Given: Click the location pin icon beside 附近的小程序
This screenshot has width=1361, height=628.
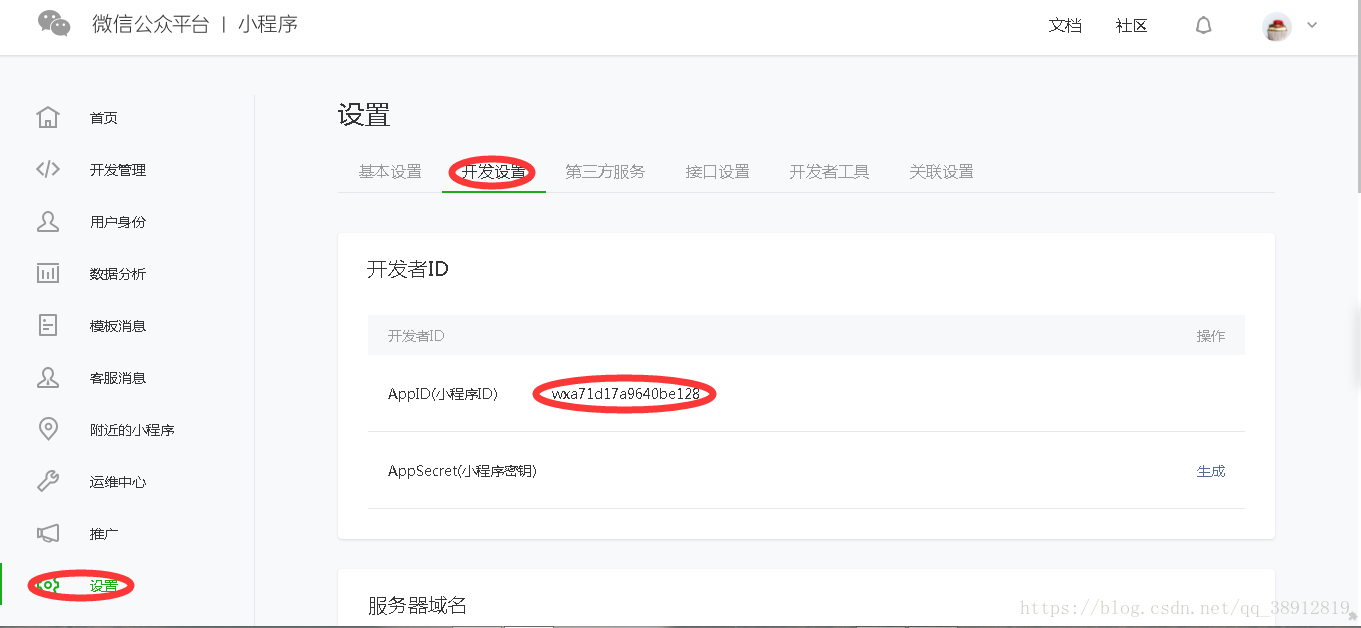Looking at the screenshot, I should [48, 429].
